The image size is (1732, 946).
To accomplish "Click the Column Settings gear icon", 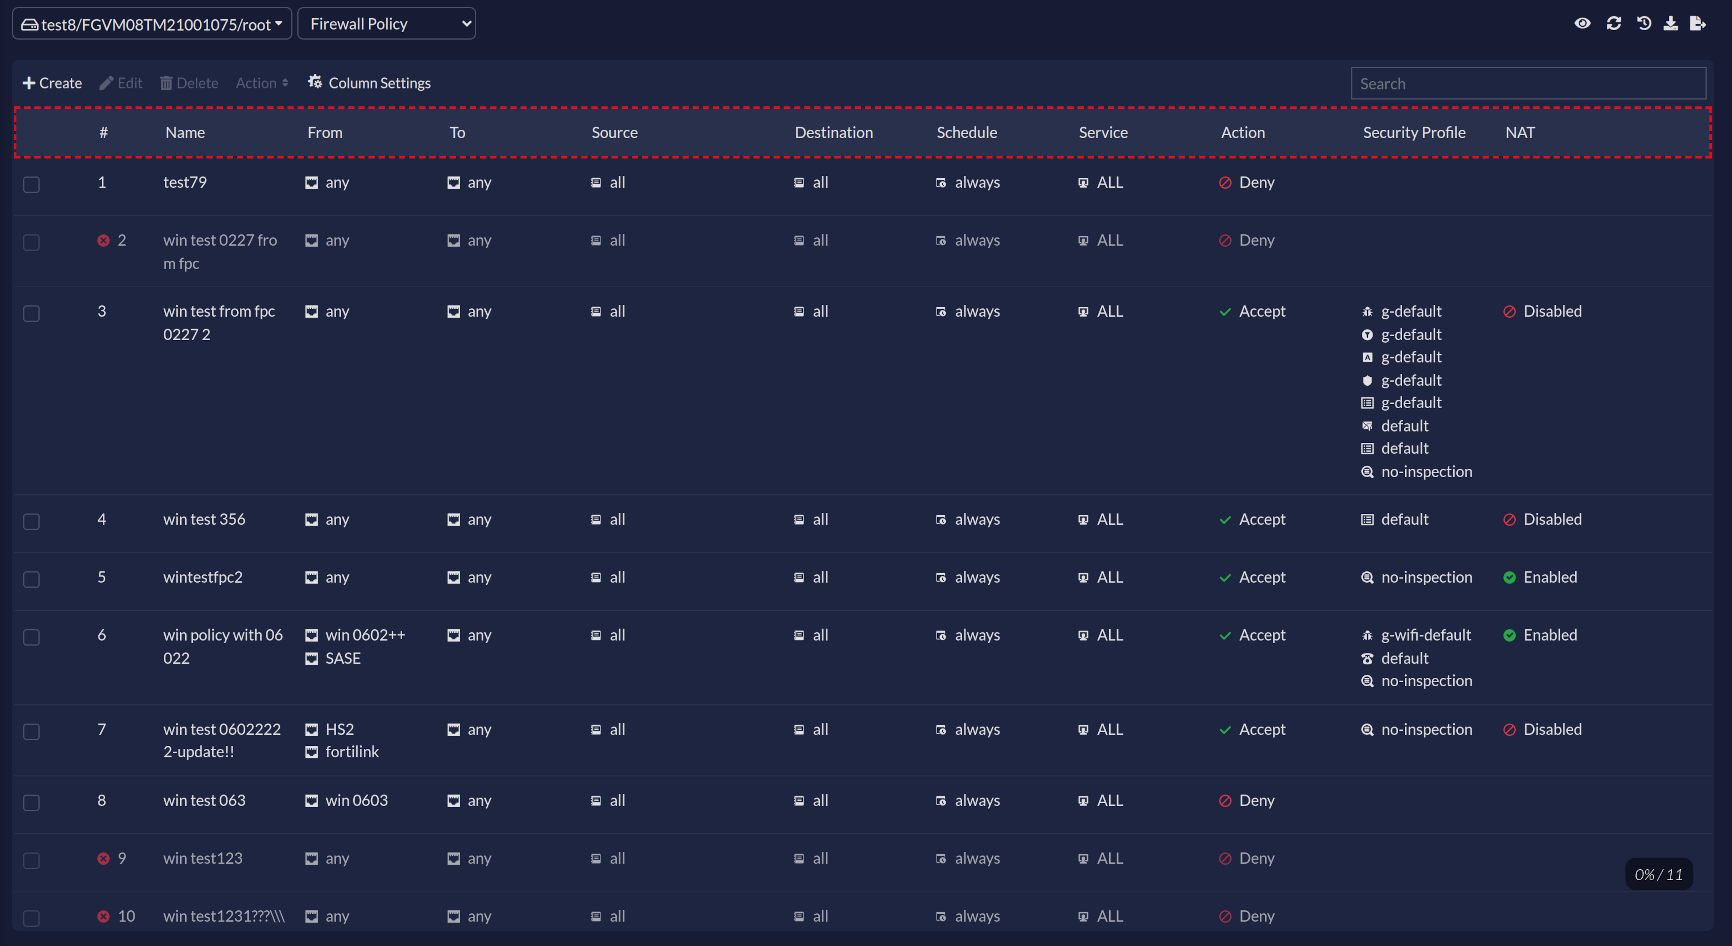I will point(315,82).
